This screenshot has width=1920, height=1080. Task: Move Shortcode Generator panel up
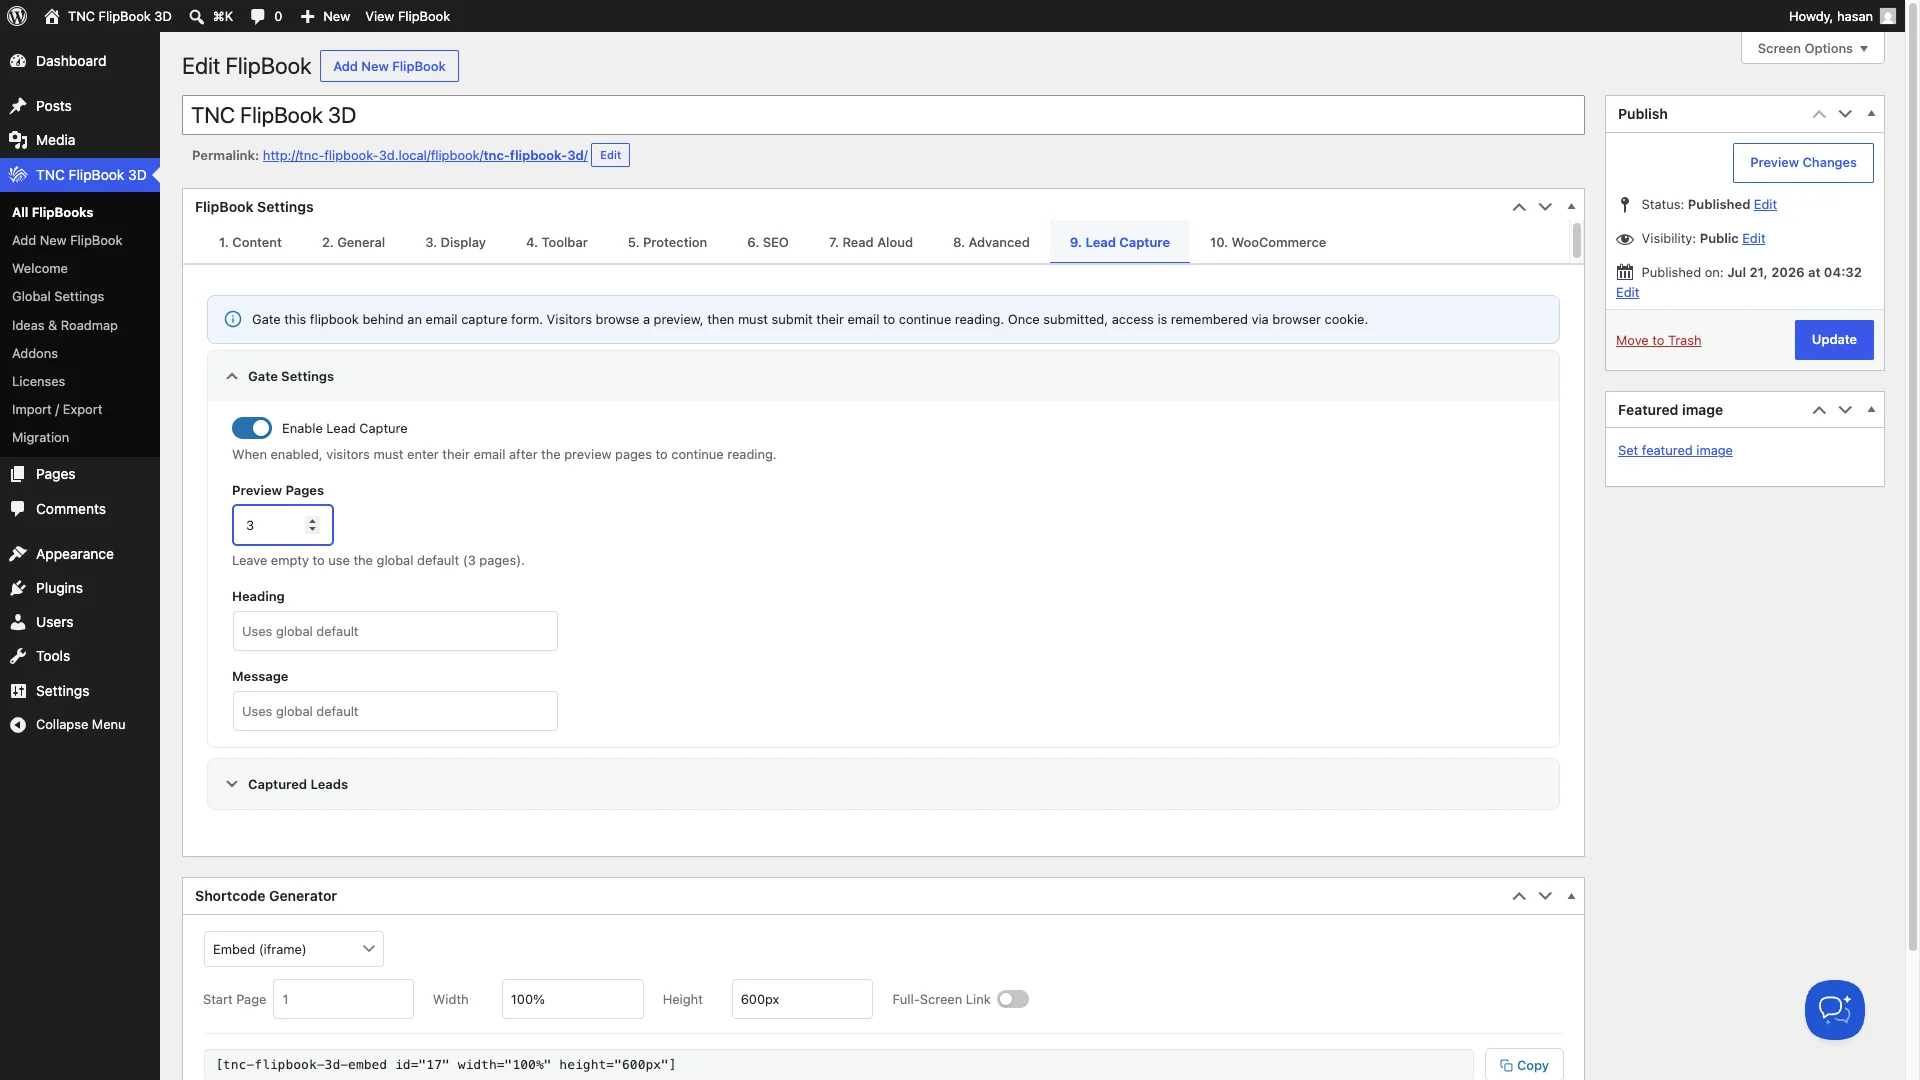(1518, 896)
